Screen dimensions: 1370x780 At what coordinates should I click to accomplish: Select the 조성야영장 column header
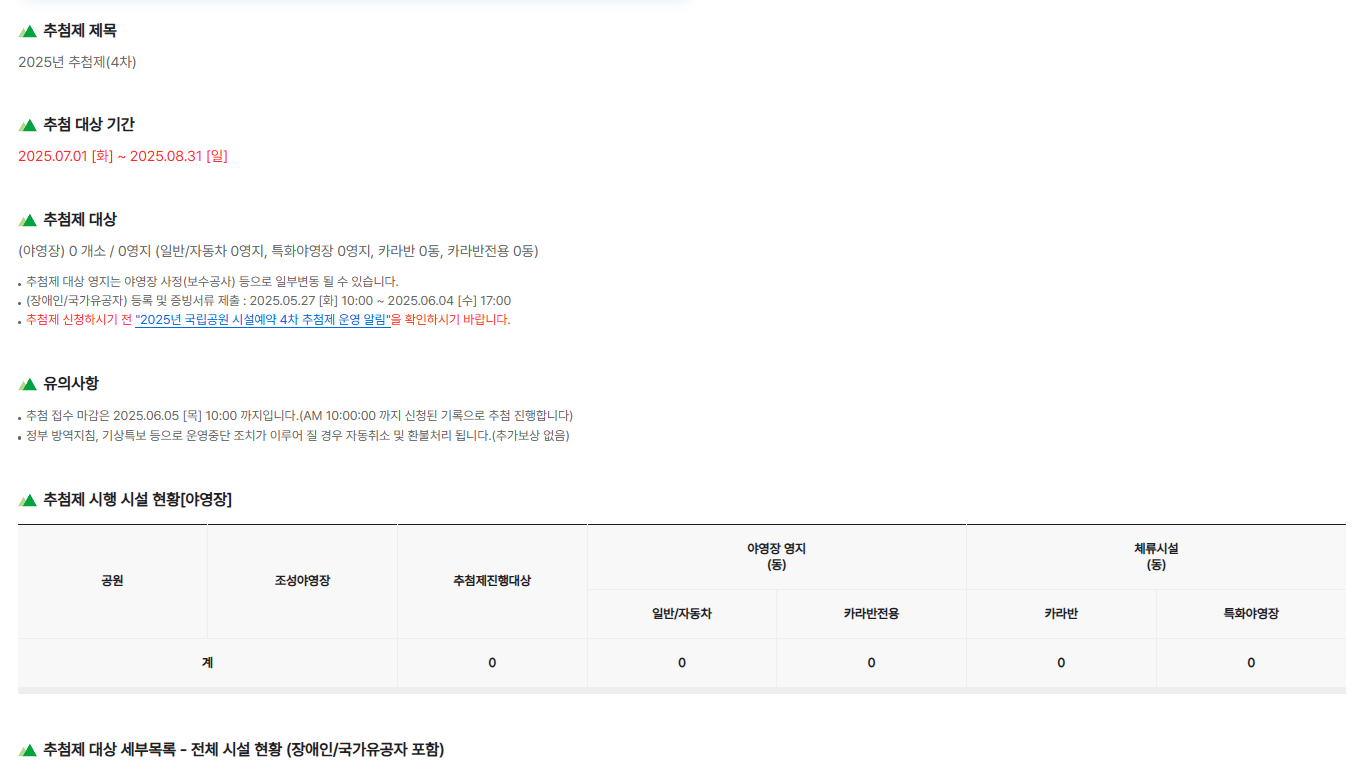click(301, 581)
